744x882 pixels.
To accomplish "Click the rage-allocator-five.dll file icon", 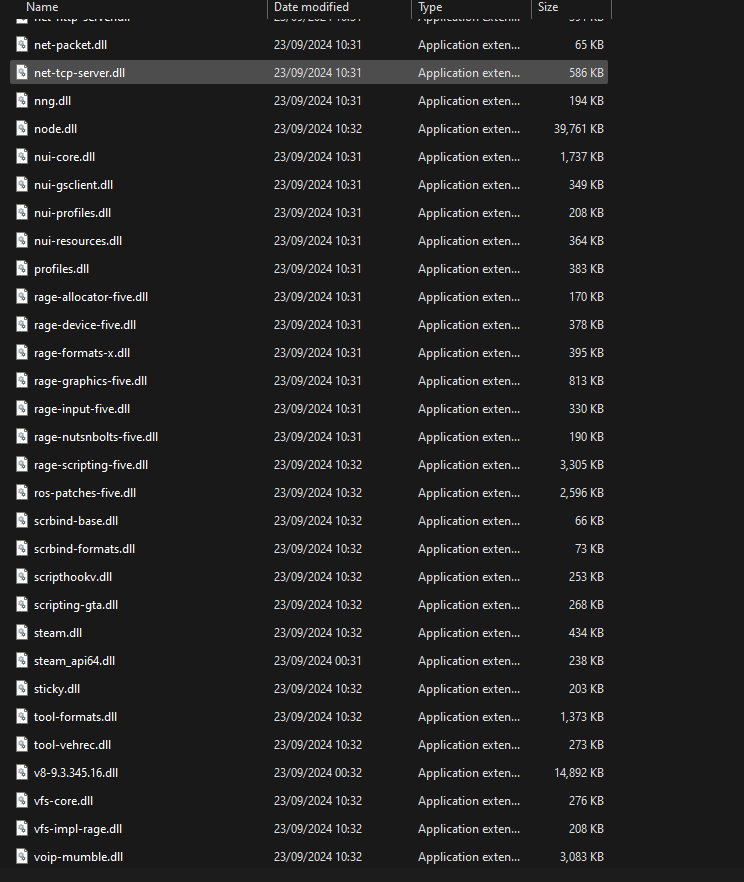I will [x=22, y=296].
